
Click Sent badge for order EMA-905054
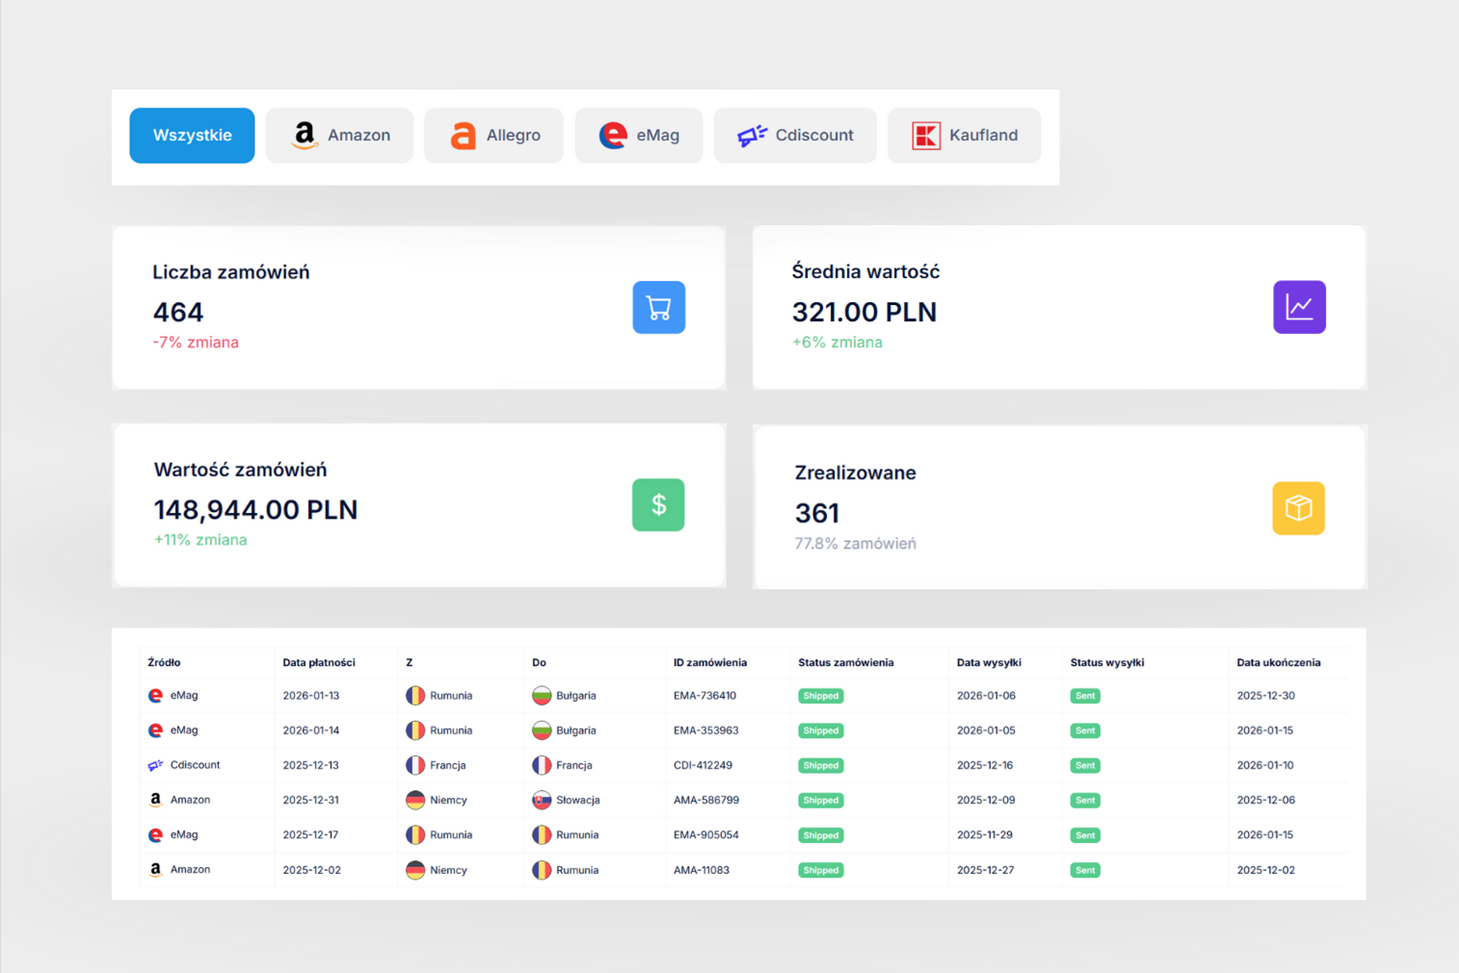point(1084,835)
